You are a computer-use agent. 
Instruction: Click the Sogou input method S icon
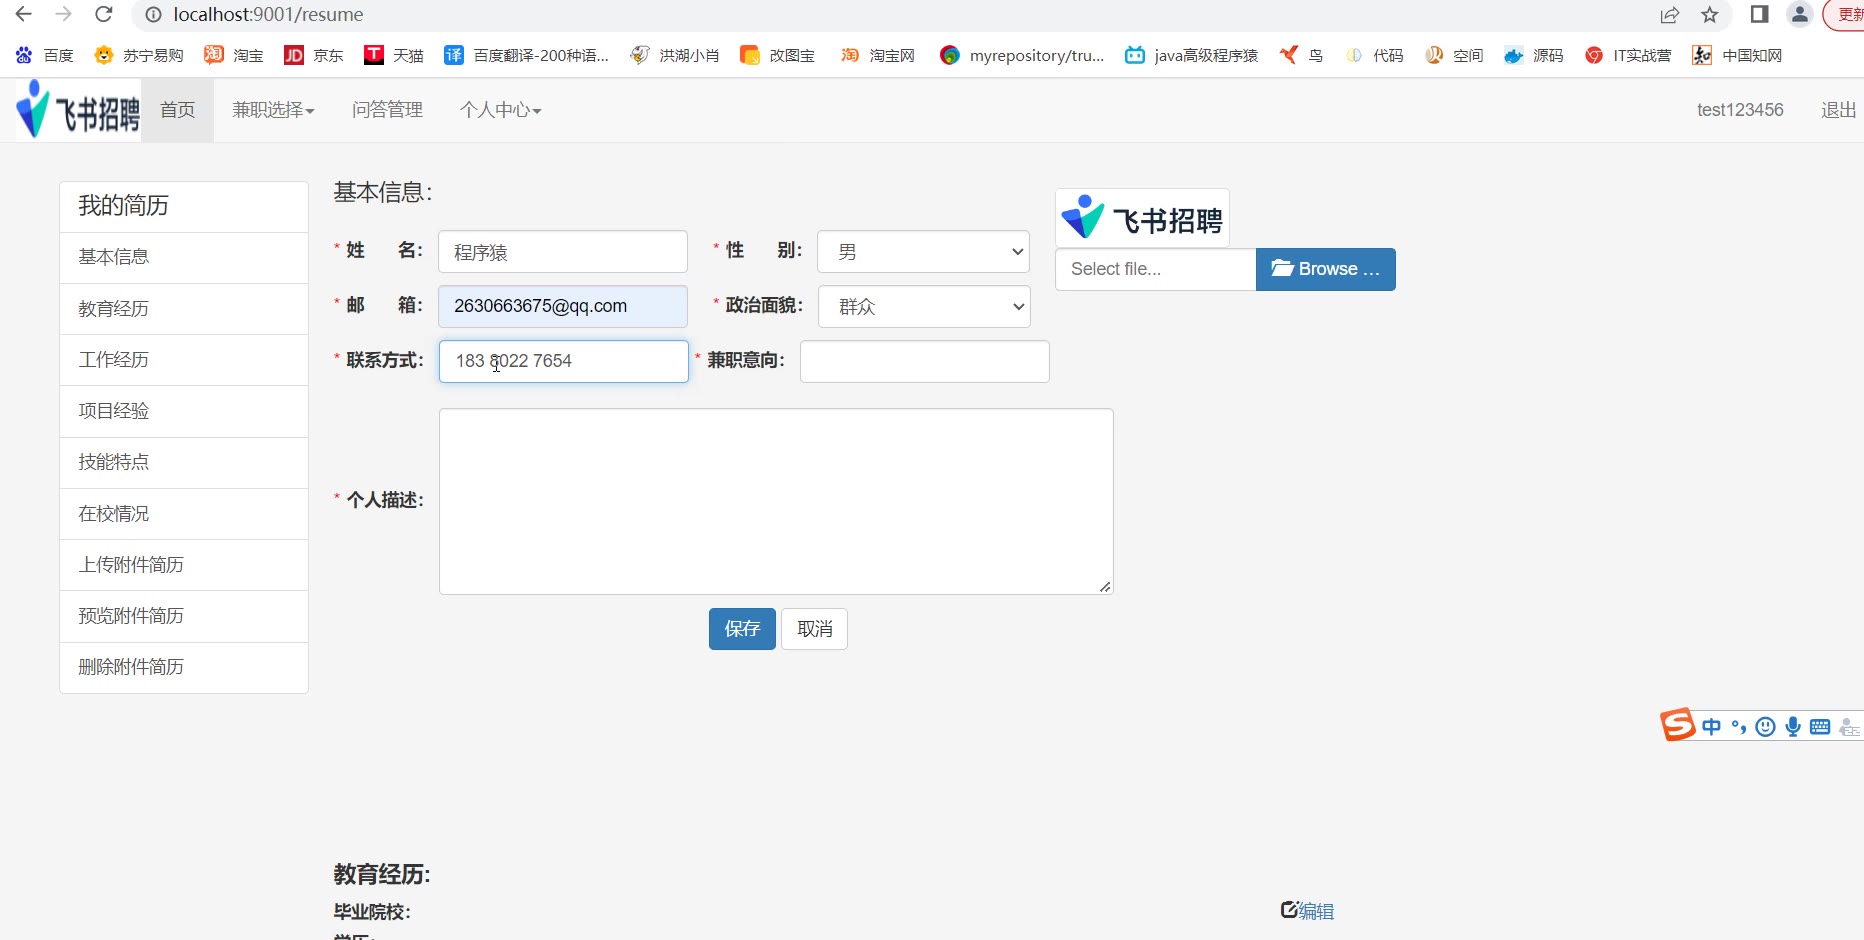1678,725
